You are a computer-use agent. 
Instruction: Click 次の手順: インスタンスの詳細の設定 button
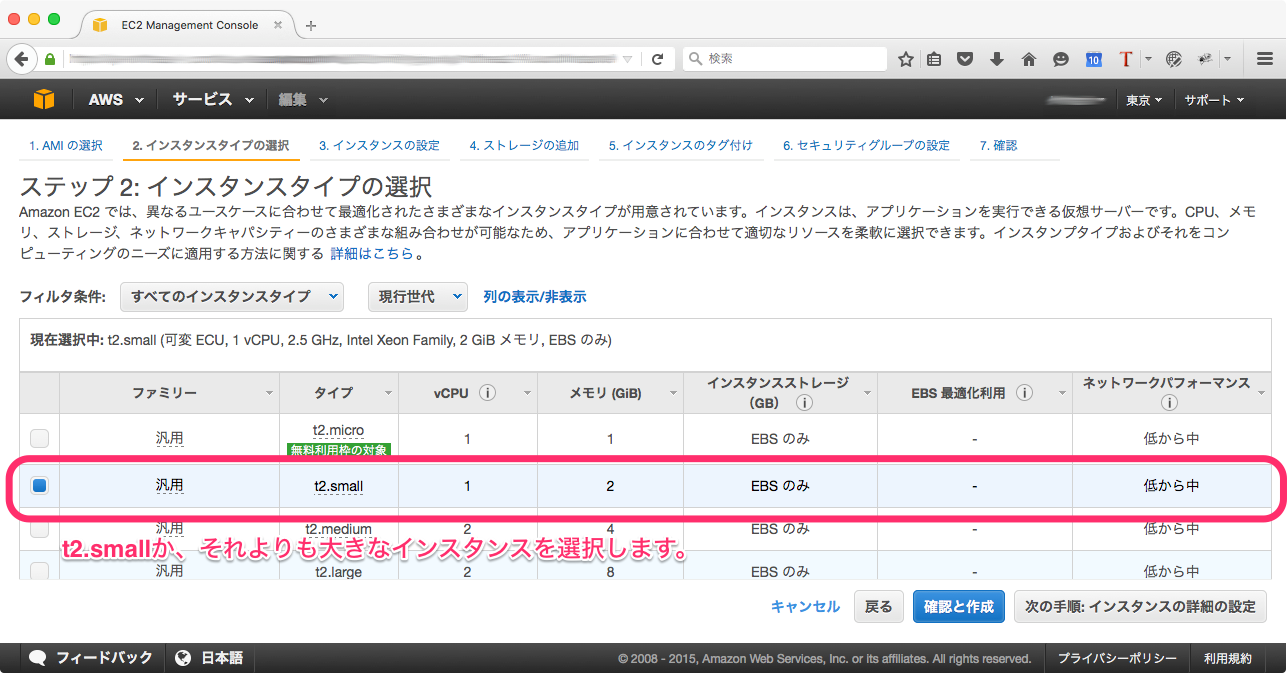pyautogui.click(x=1140, y=606)
